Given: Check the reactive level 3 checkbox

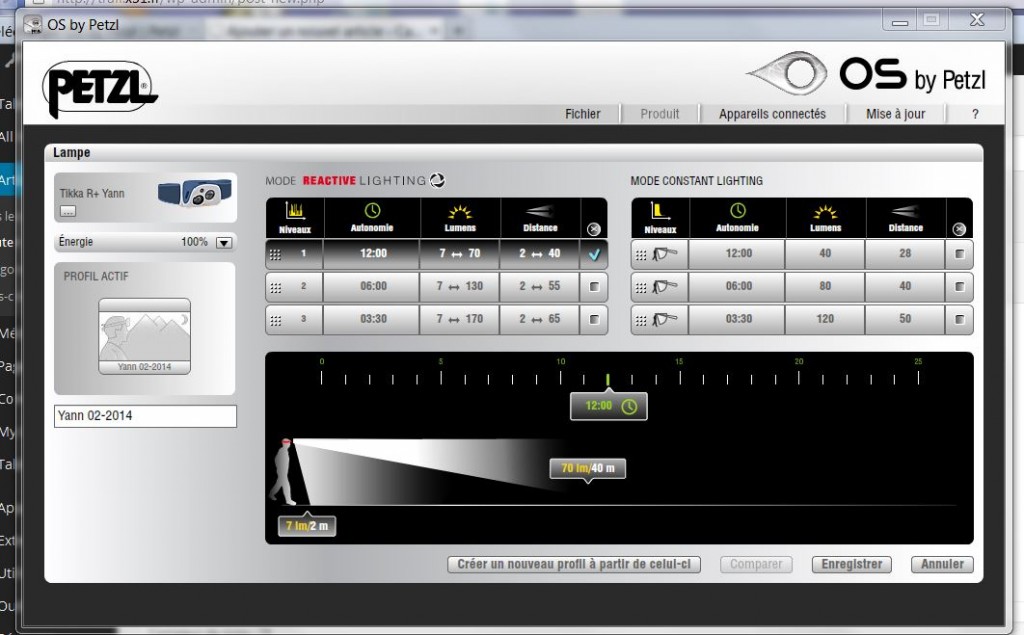Looking at the screenshot, I should [x=594, y=319].
